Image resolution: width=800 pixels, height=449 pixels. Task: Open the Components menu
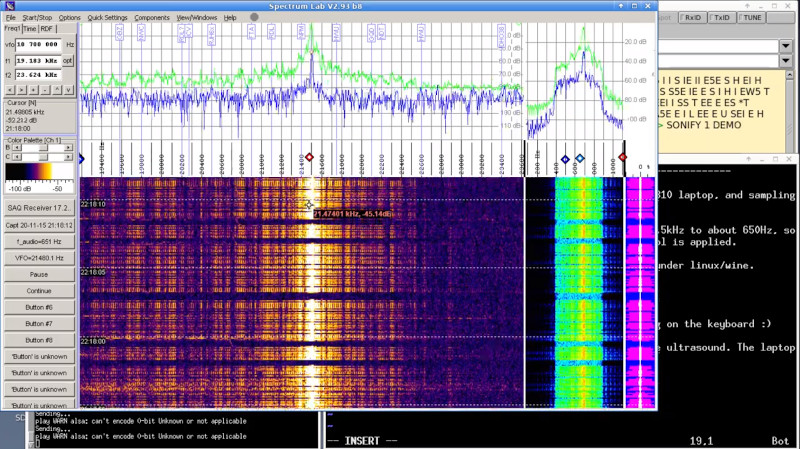(152, 17)
